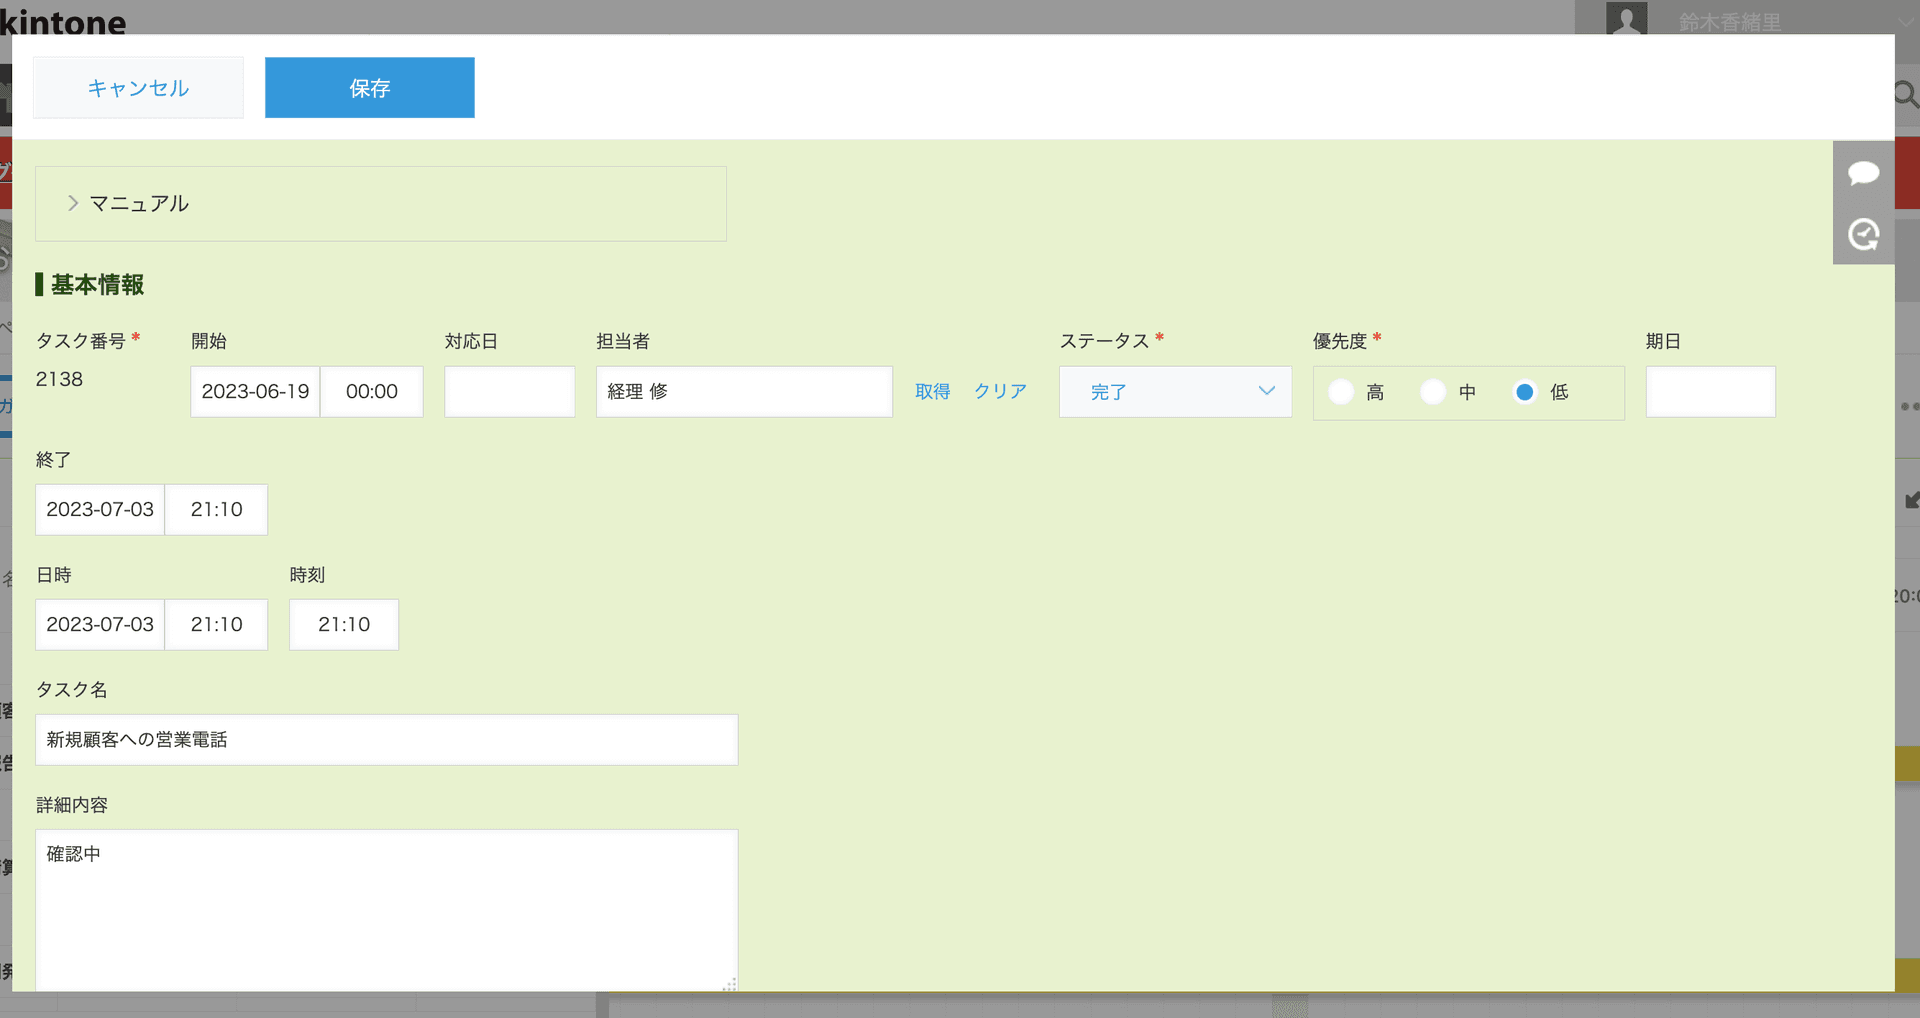The image size is (1920, 1018).
Task: Click the kintone logo
Action: (63, 20)
